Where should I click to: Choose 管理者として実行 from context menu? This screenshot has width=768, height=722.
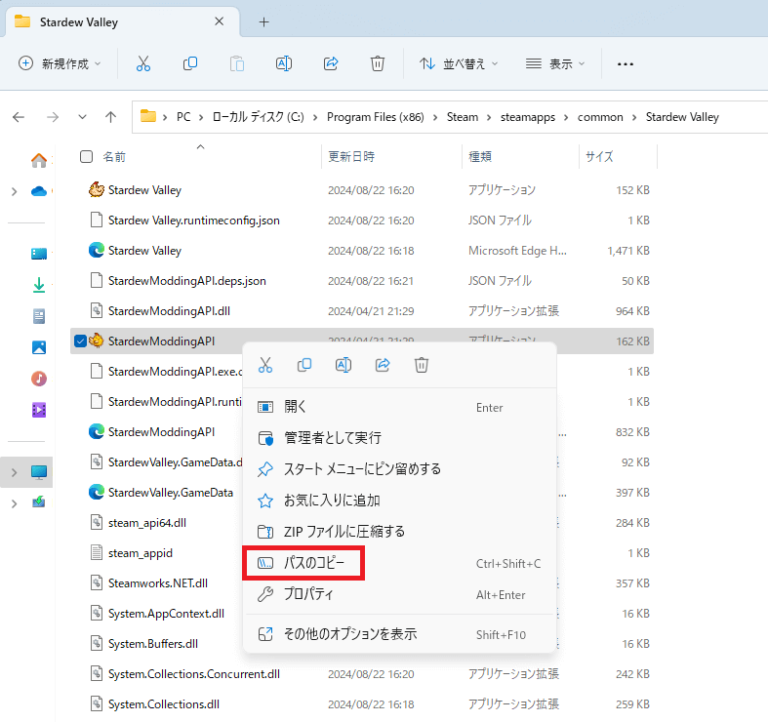pos(332,438)
